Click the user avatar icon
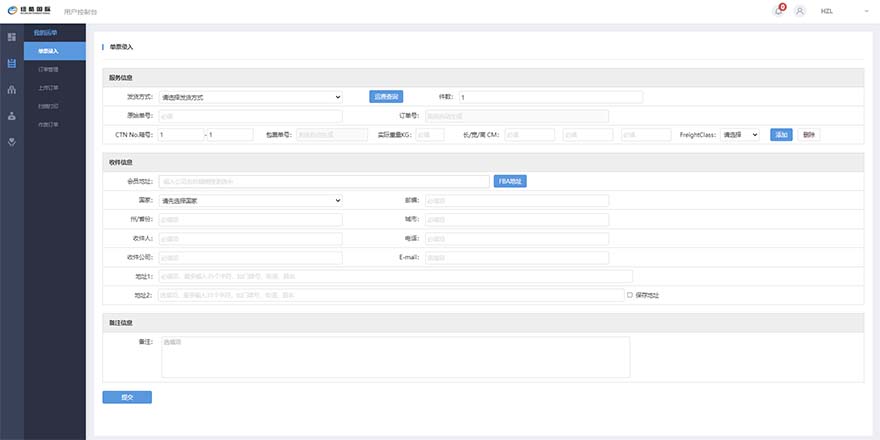 (799, 11)
